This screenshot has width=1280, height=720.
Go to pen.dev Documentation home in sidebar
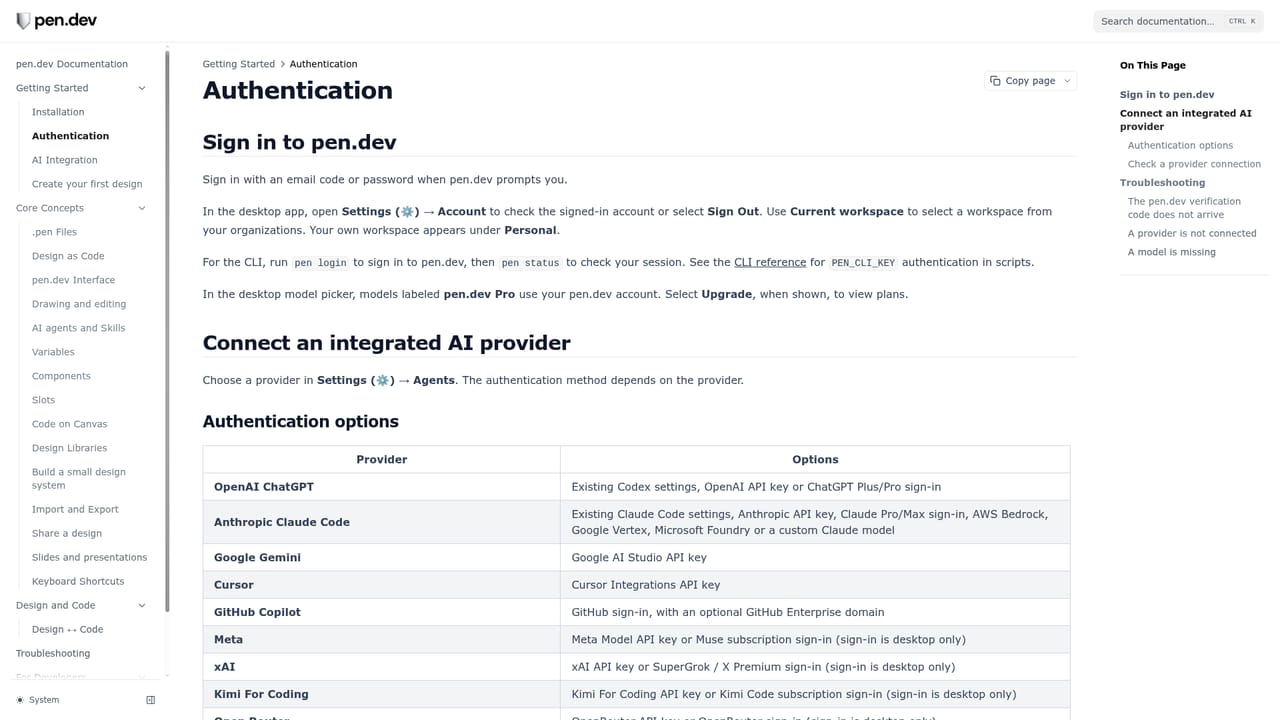click(x=72, y=64)
